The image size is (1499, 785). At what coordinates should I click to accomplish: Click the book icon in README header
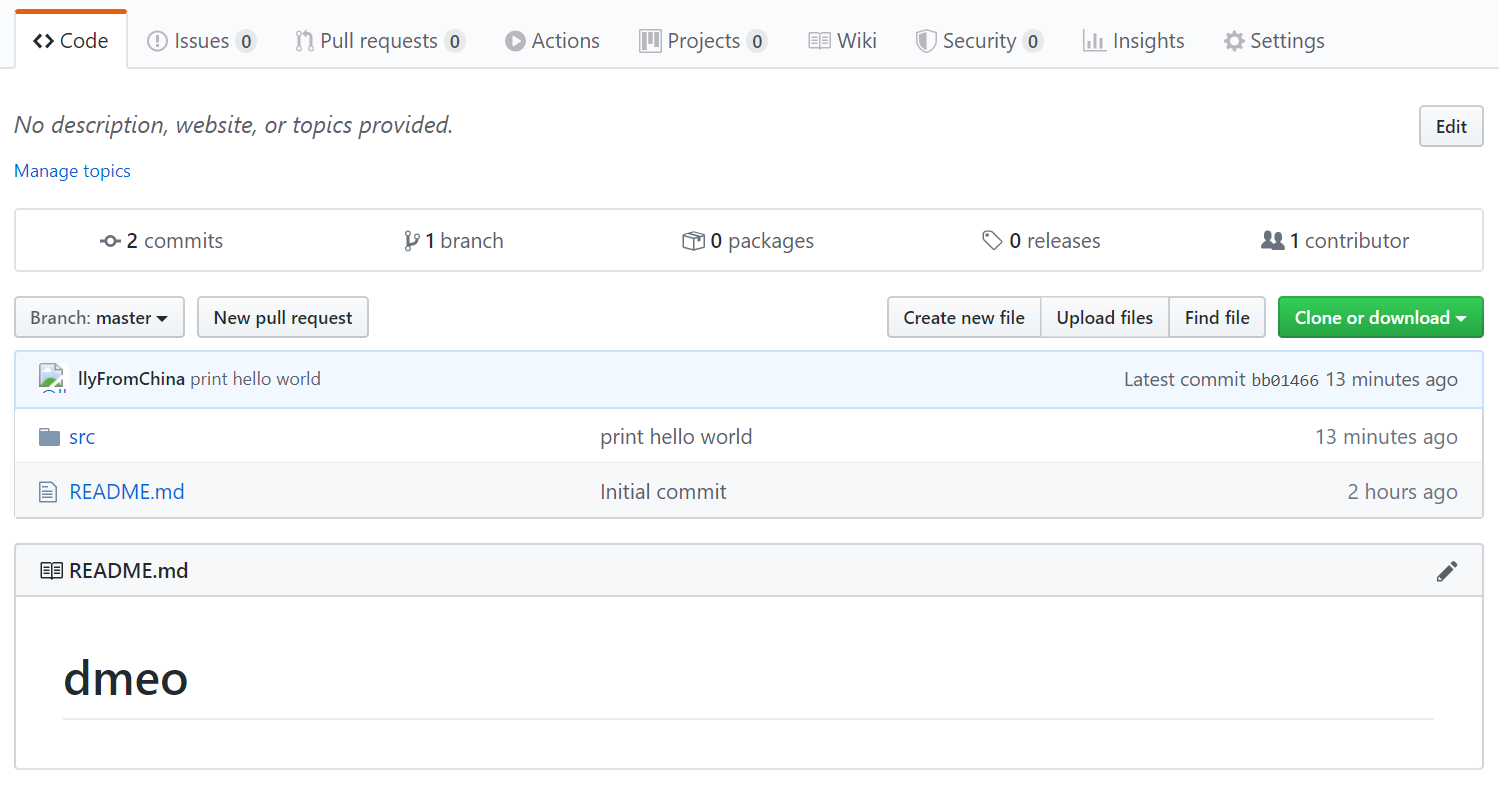coord(51,571)
